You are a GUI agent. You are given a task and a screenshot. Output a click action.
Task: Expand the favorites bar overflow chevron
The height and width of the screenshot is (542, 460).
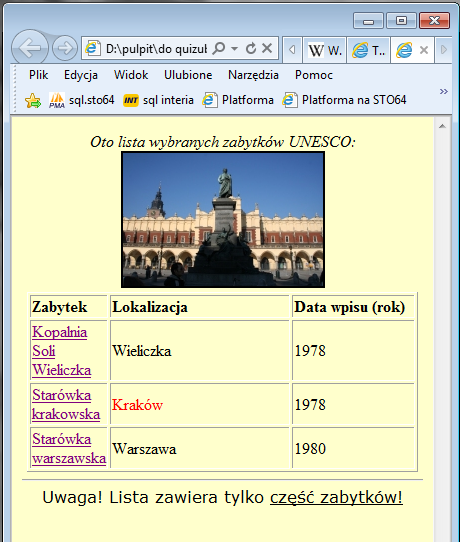pyautogui.click(x=444, y=92)
